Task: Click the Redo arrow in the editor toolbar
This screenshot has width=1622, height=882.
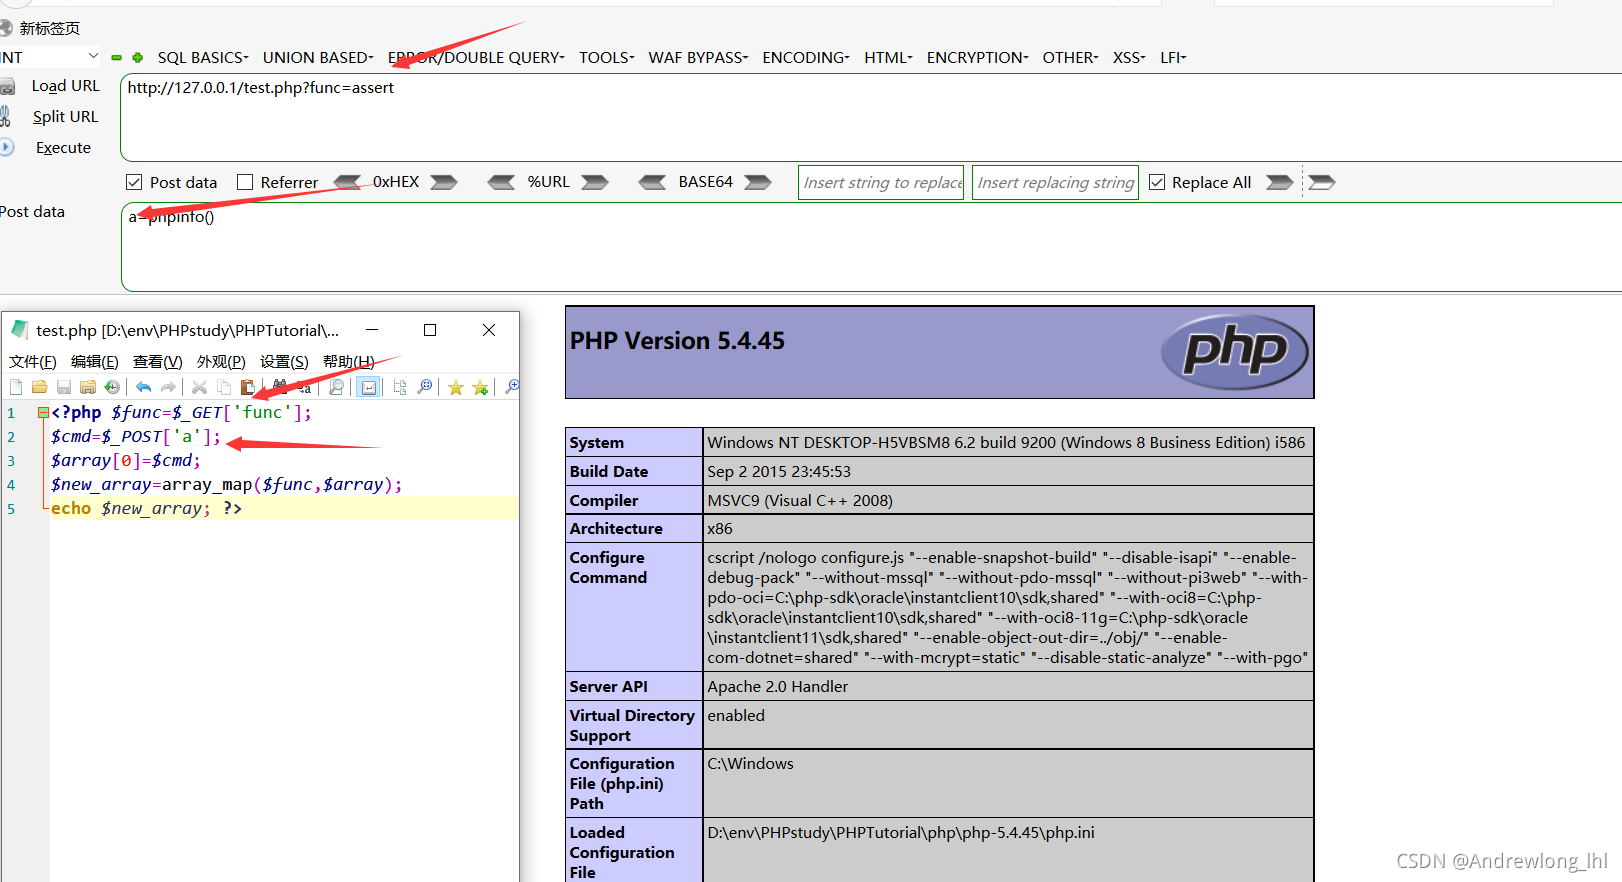Action: [x=168, y=387]
